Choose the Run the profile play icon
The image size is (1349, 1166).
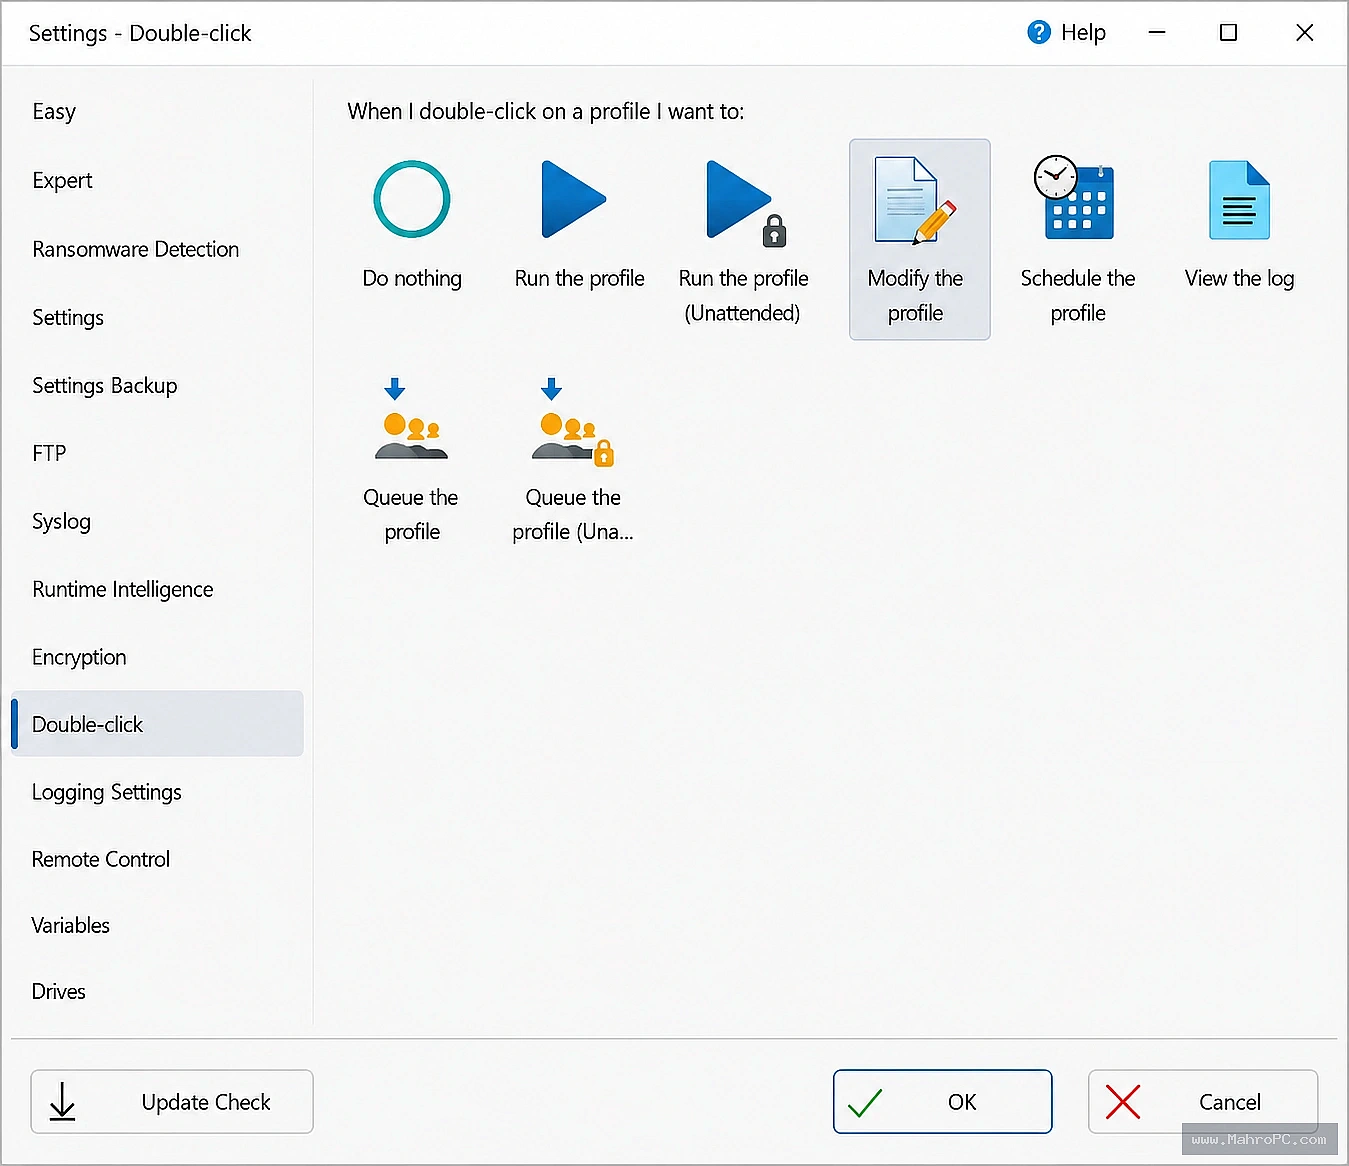pyautogui.click(x=574, y=199)
